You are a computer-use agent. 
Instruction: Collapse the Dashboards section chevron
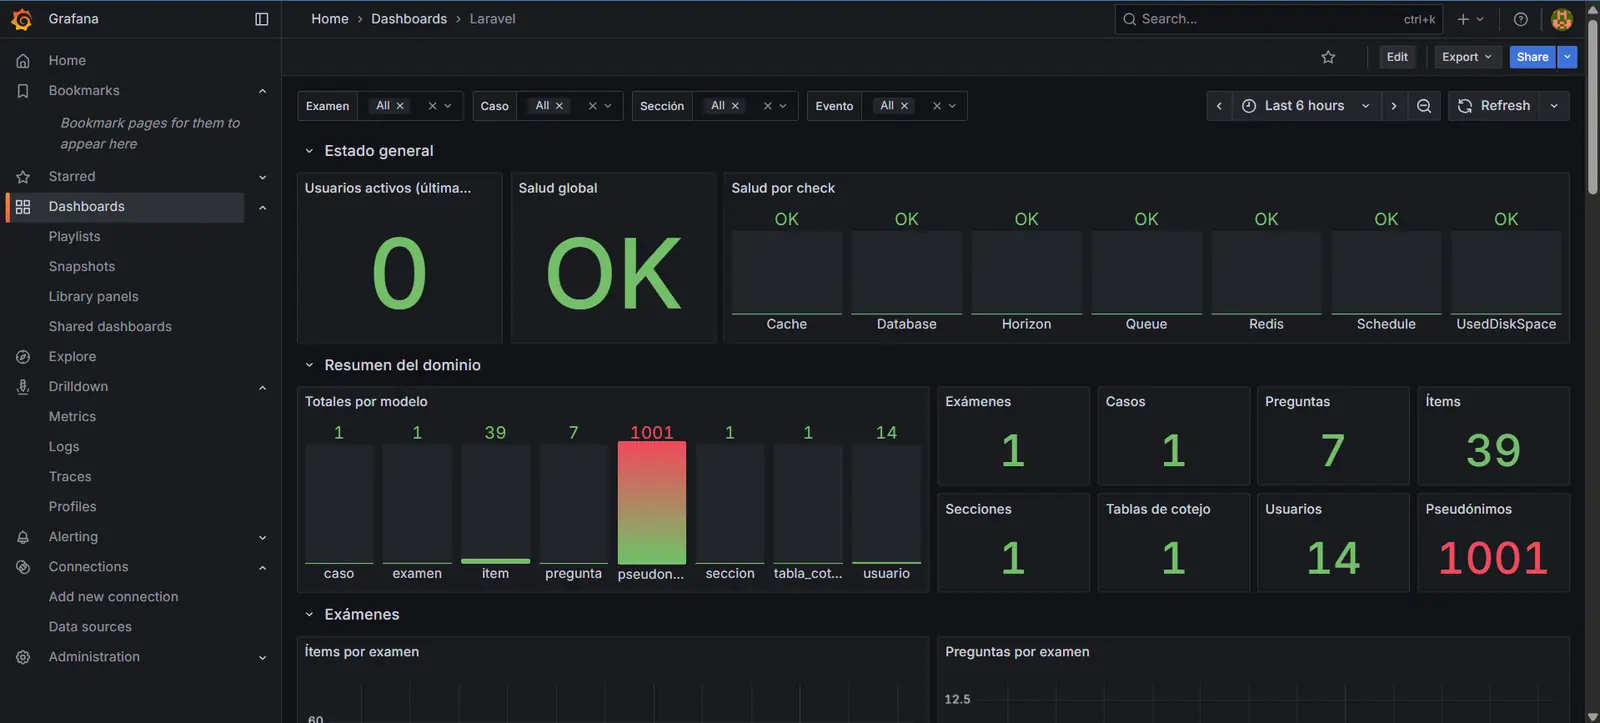(262, 207)
